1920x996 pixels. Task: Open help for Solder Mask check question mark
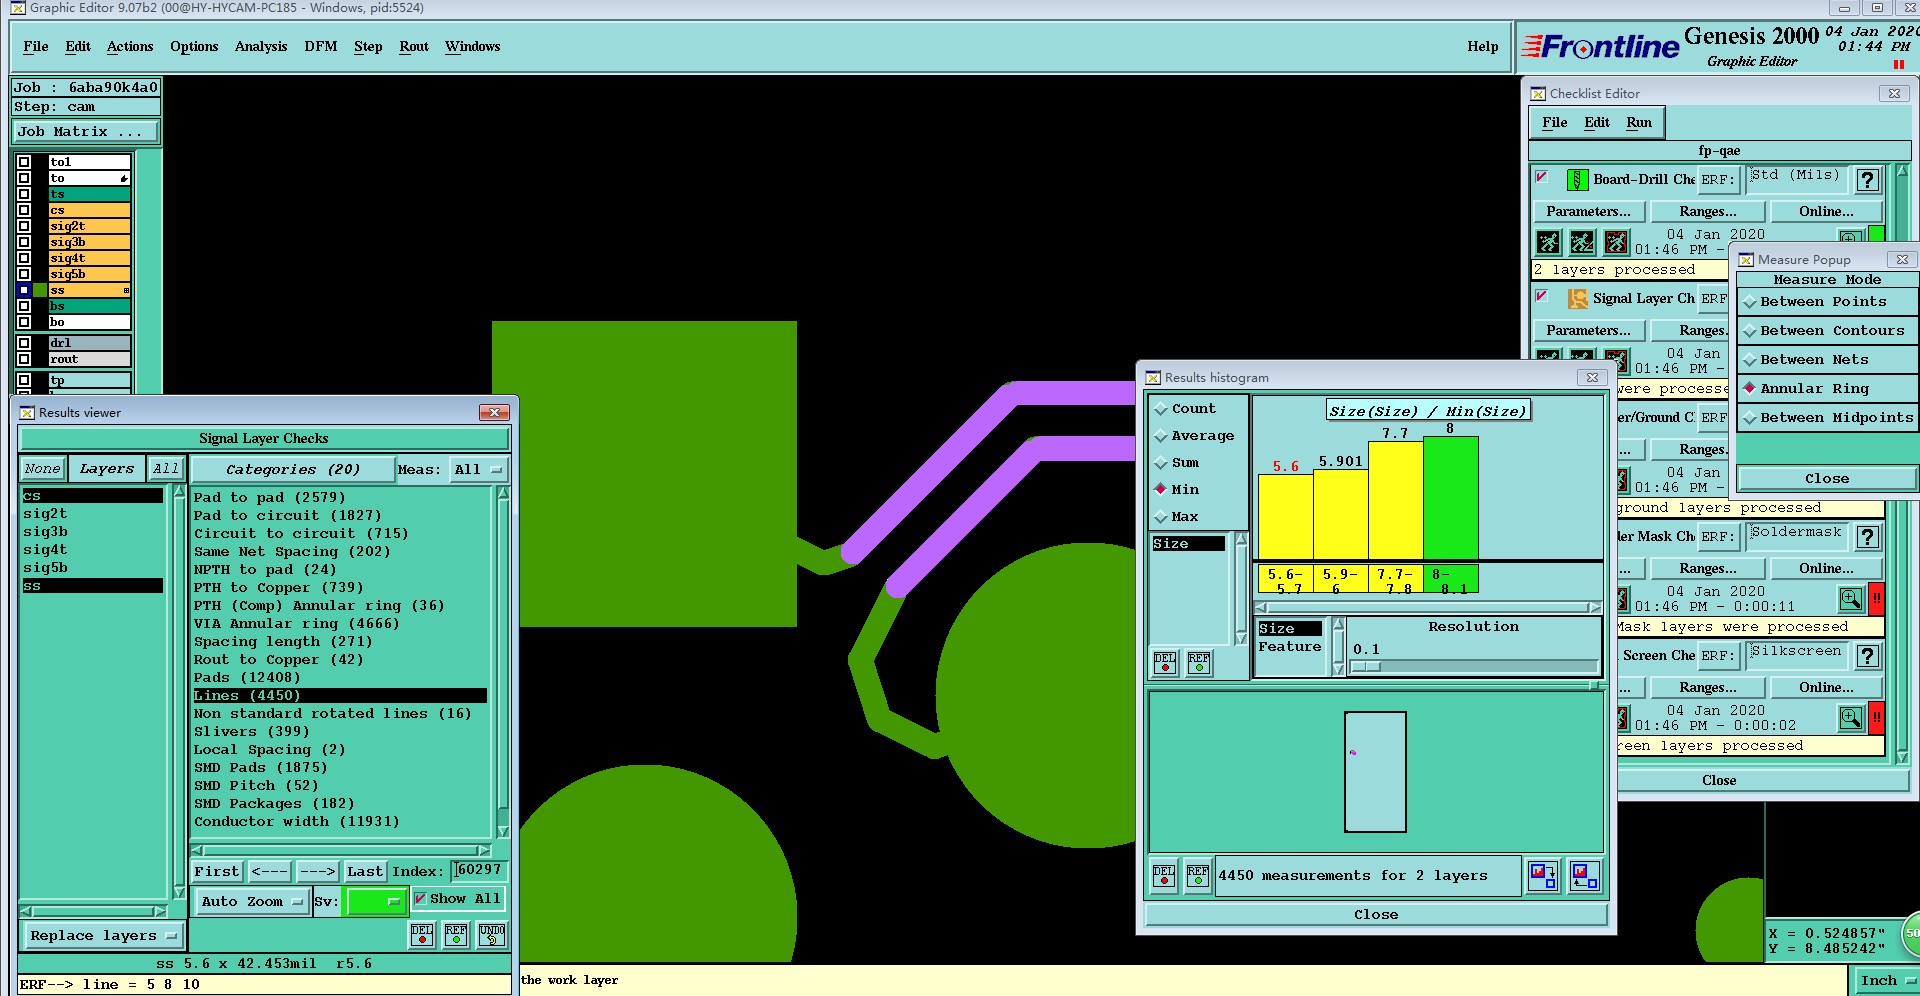click(1867, 537)
